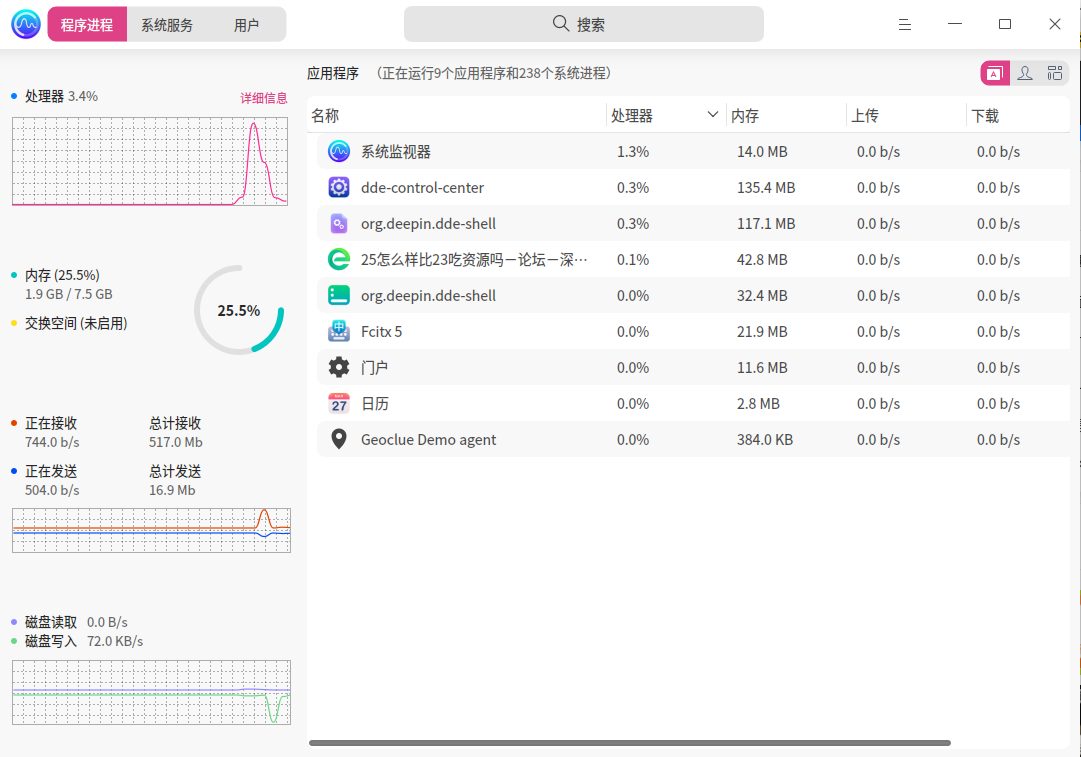Screen dimensions: 1081x757
Task: Switch to the 系统服务 tab
Action: [167, 25]
